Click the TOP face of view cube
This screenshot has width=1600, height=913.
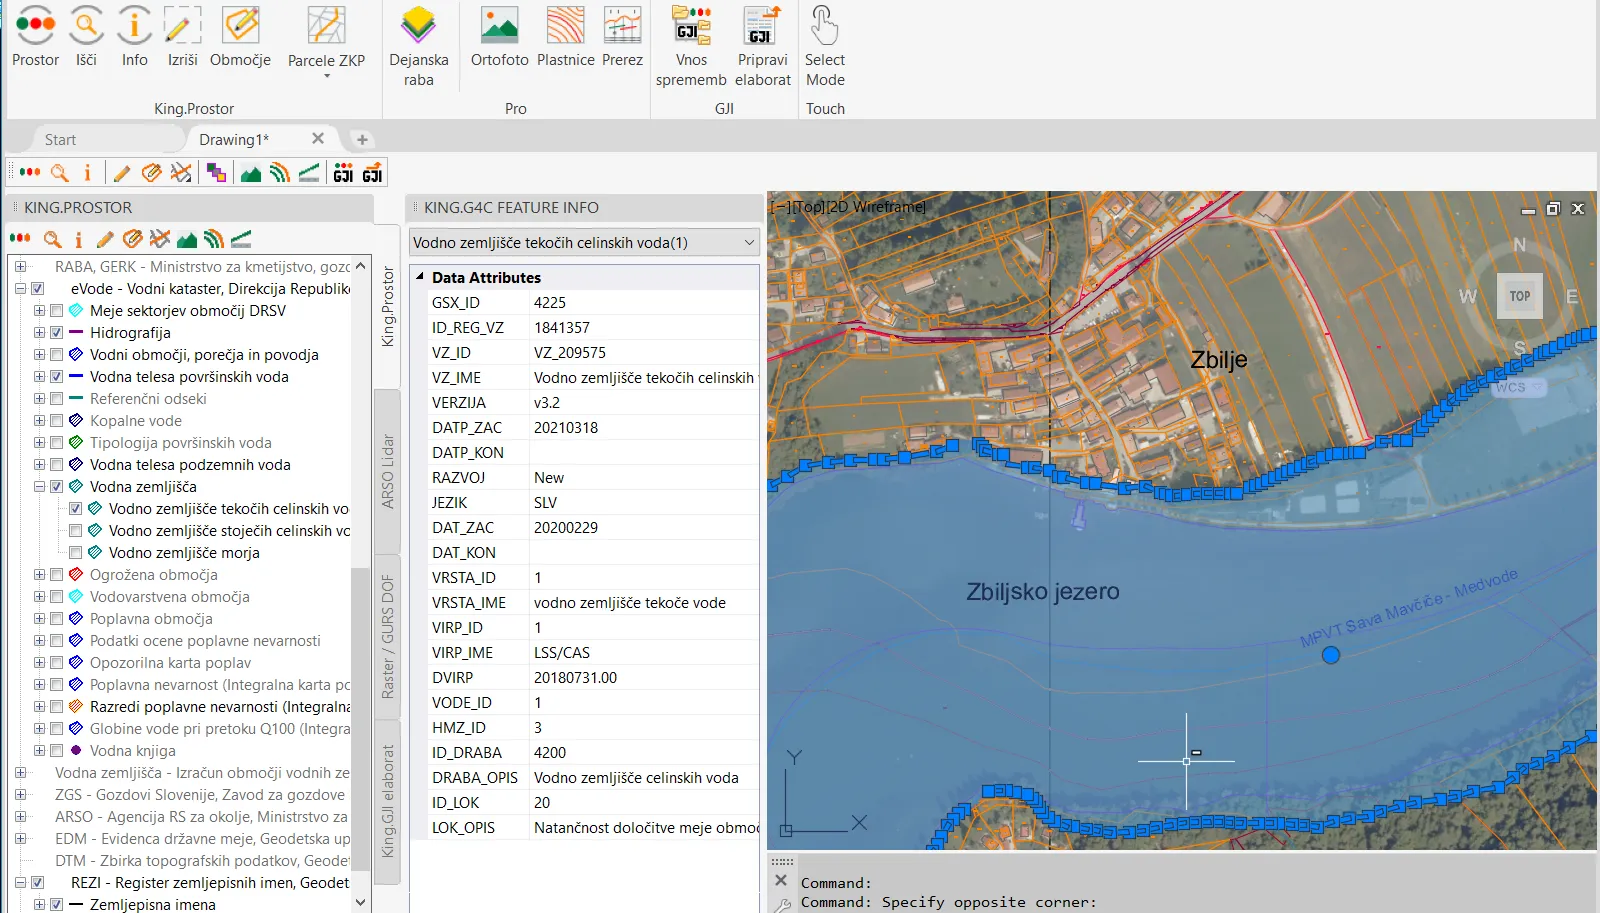coord(1519,296)
